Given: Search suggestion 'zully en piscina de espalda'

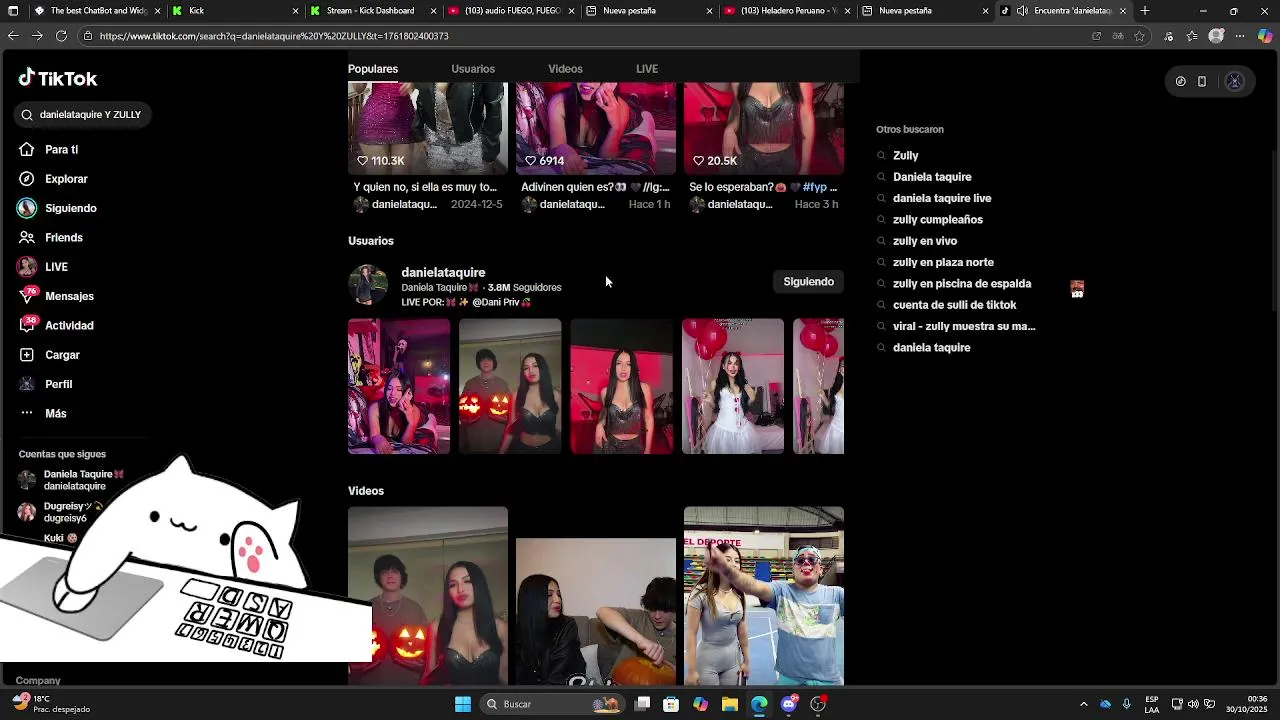Looking at the screenshot, I should [962, 284].
